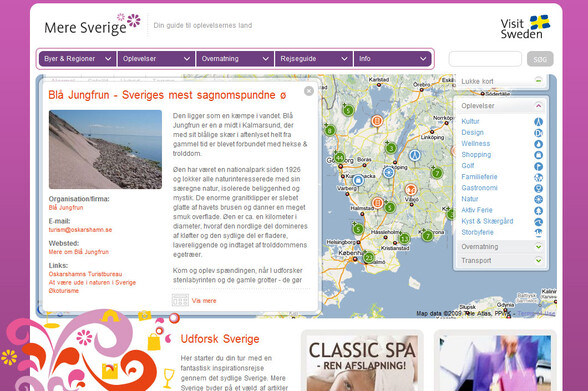Click the Kultur category icon
The width and height of the screenshot is (588, 391).
coord(538,121)
